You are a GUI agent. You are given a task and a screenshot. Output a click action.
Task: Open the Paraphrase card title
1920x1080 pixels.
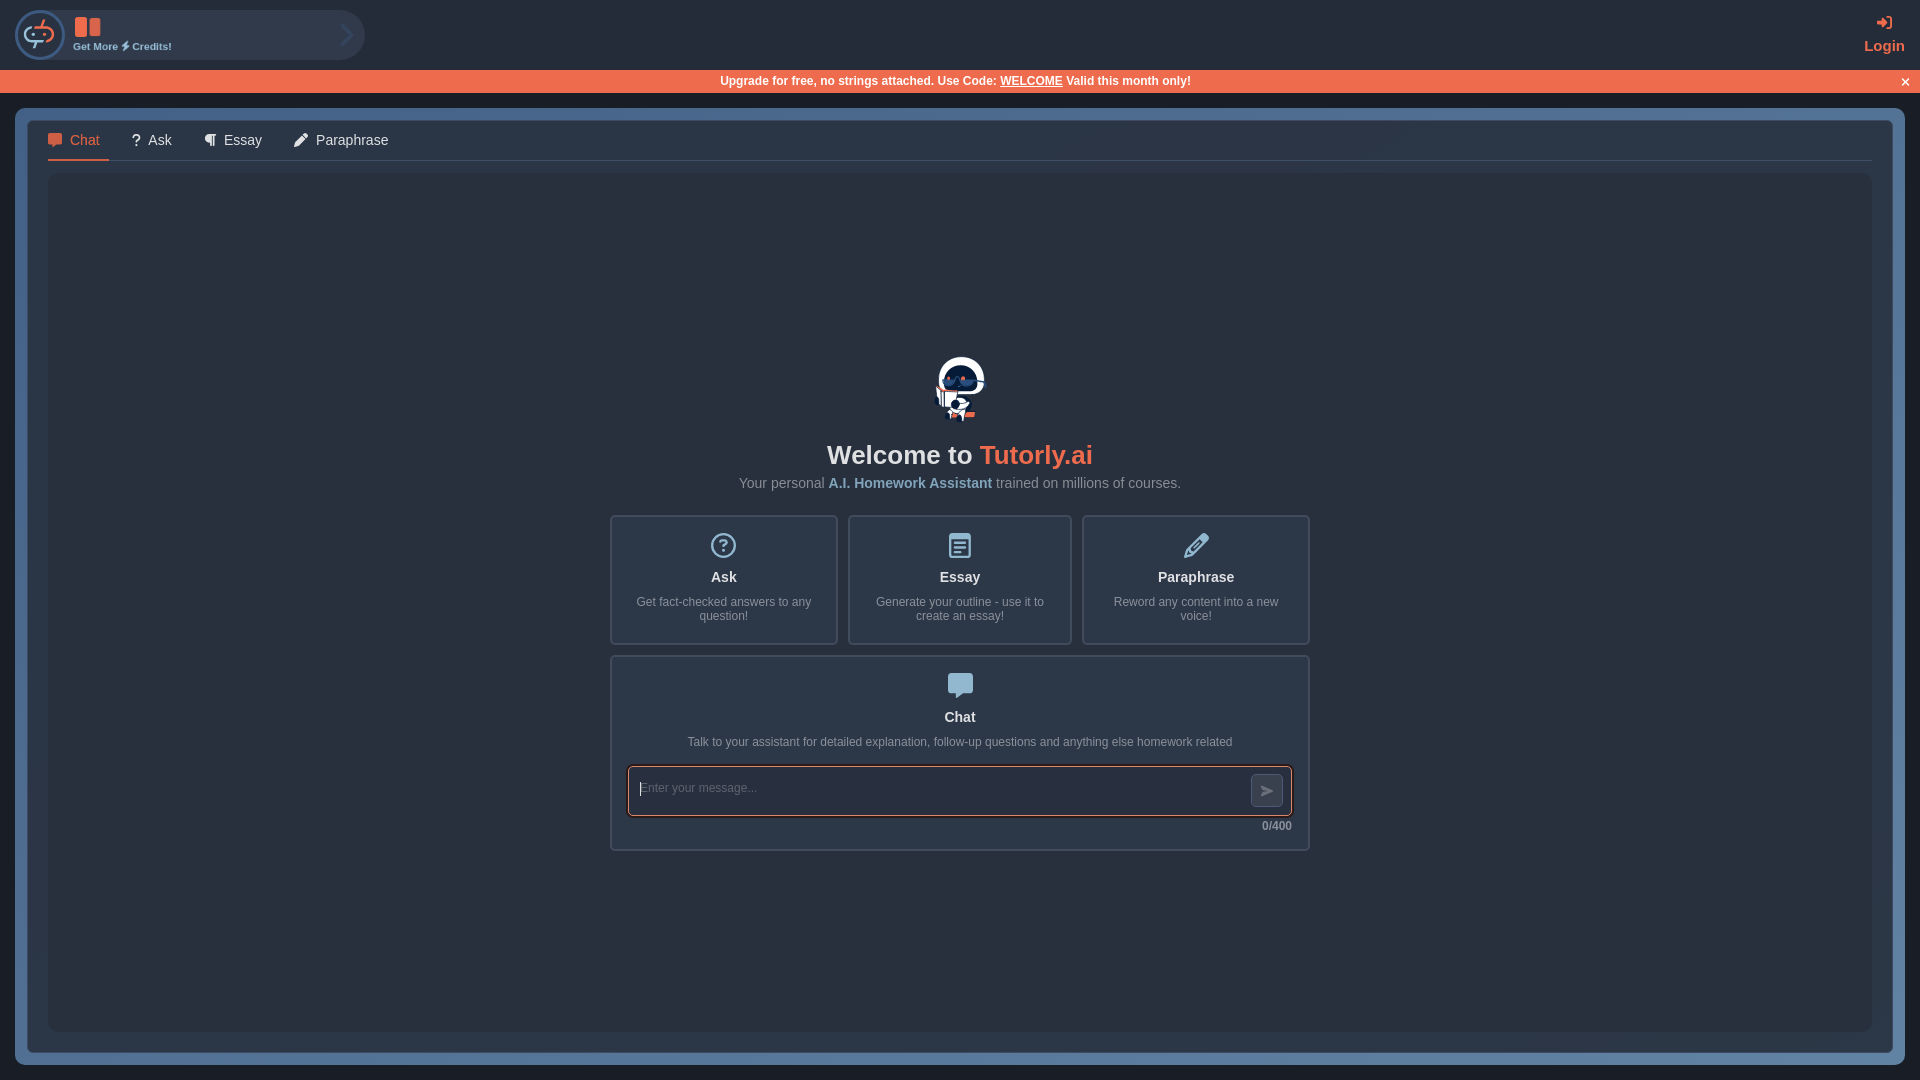[1196, 577]
